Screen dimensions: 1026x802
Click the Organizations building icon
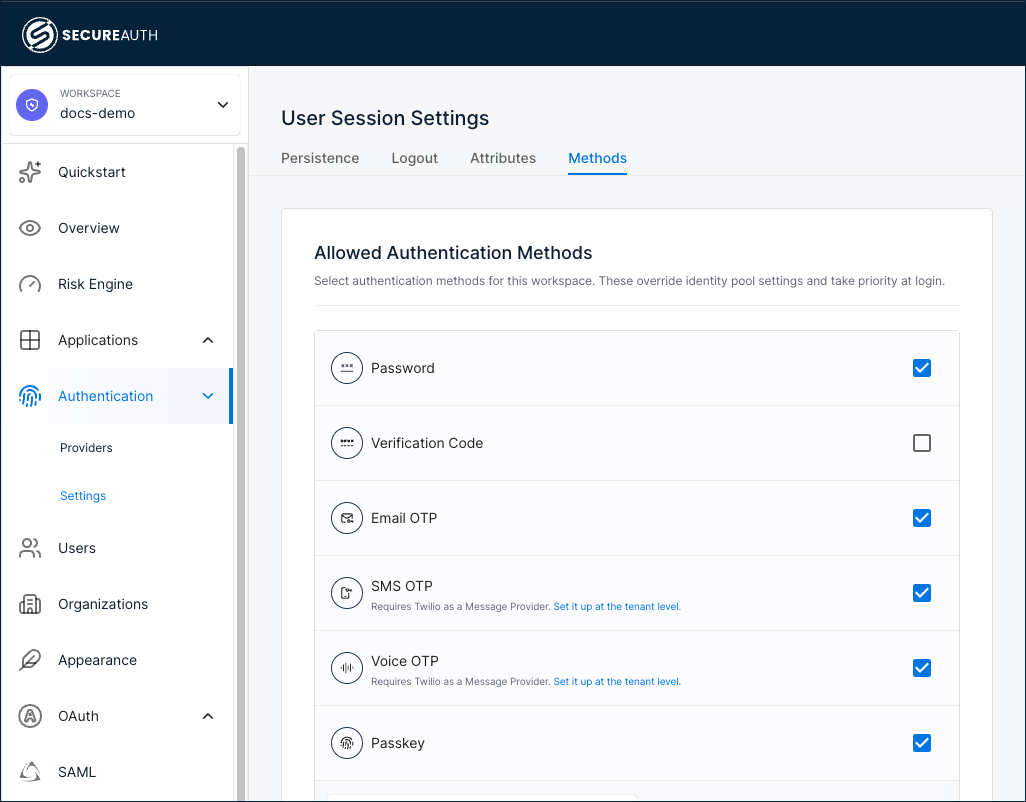[x=30, y=604]
